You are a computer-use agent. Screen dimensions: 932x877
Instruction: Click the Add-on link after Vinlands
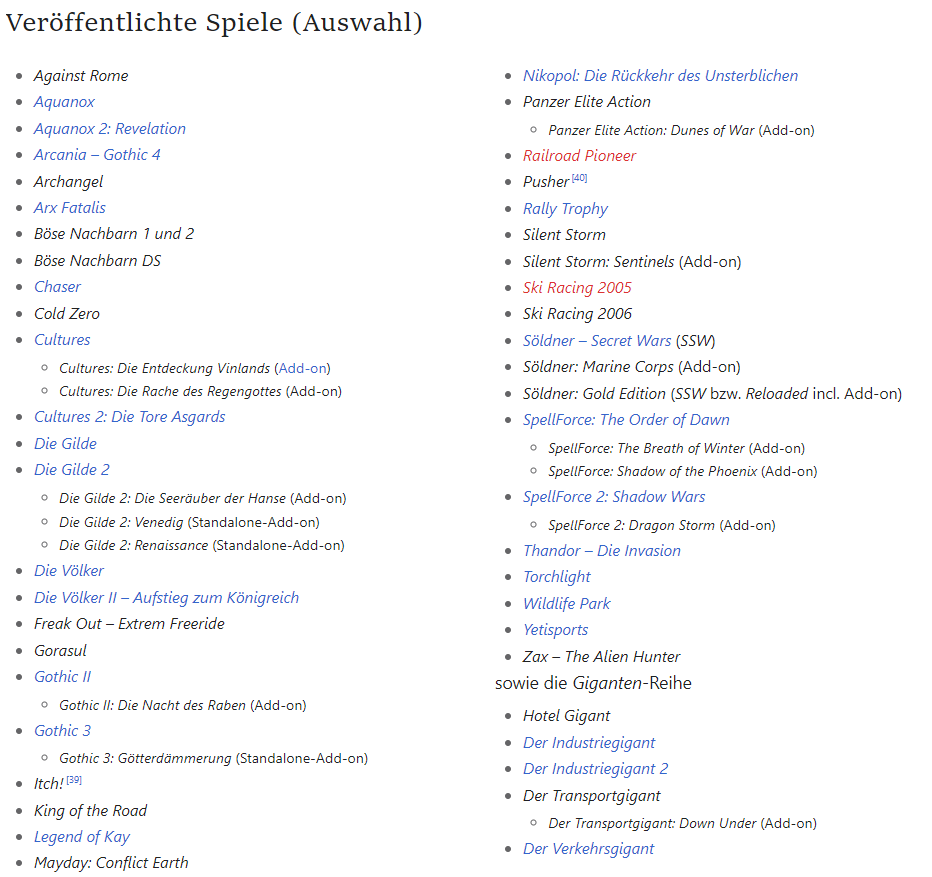click(x=302, y=368)
